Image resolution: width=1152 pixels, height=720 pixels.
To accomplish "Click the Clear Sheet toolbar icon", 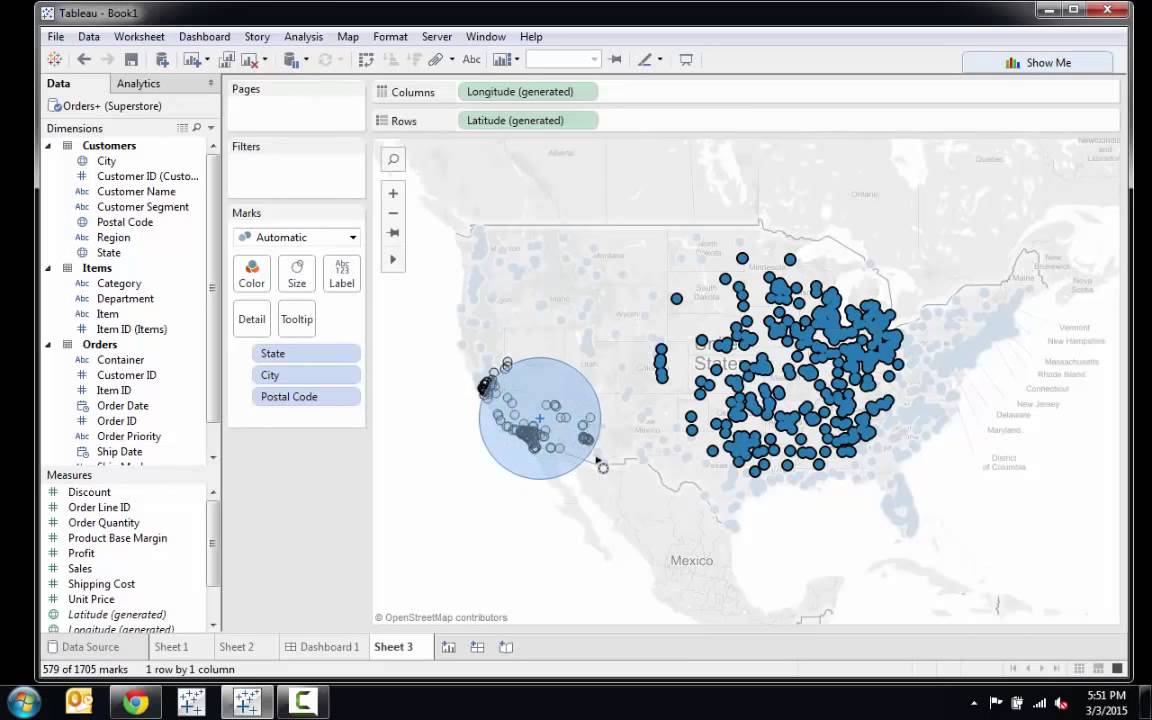I will (250, 60).
